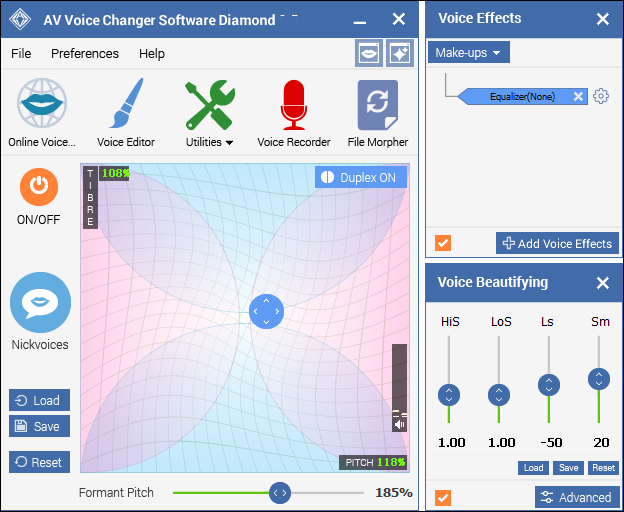Click the Sm value 20
The image size is (624, 512).
601,442
